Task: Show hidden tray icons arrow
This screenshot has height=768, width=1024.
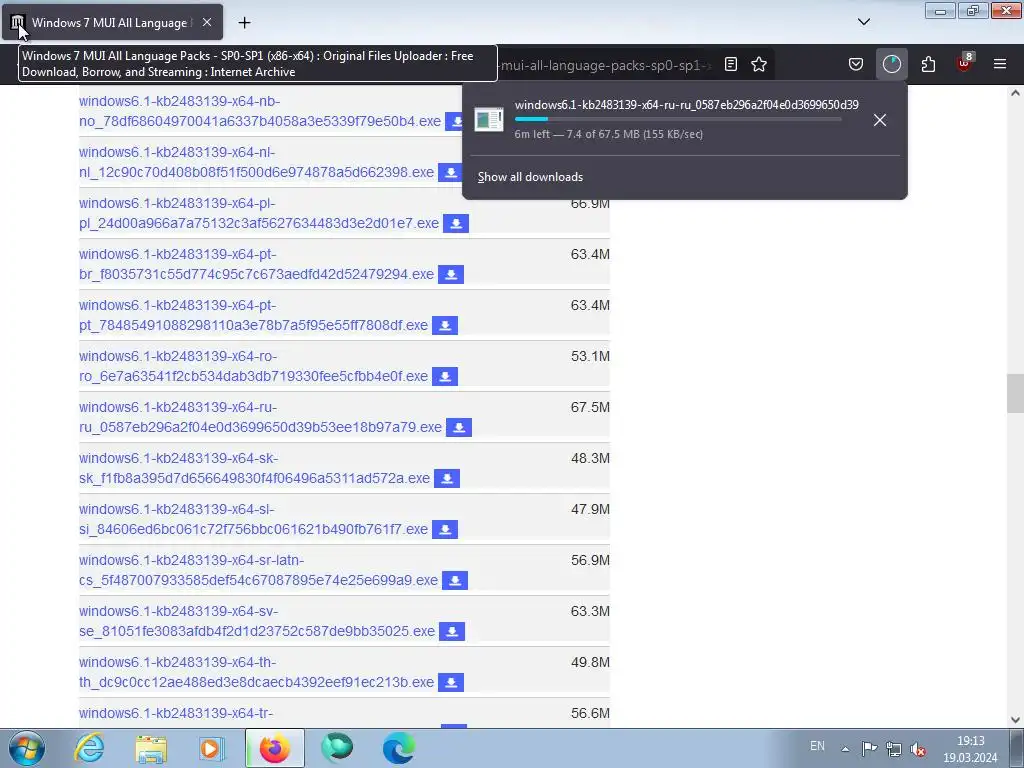Action: pyautogui.click(x=845, y=749)
